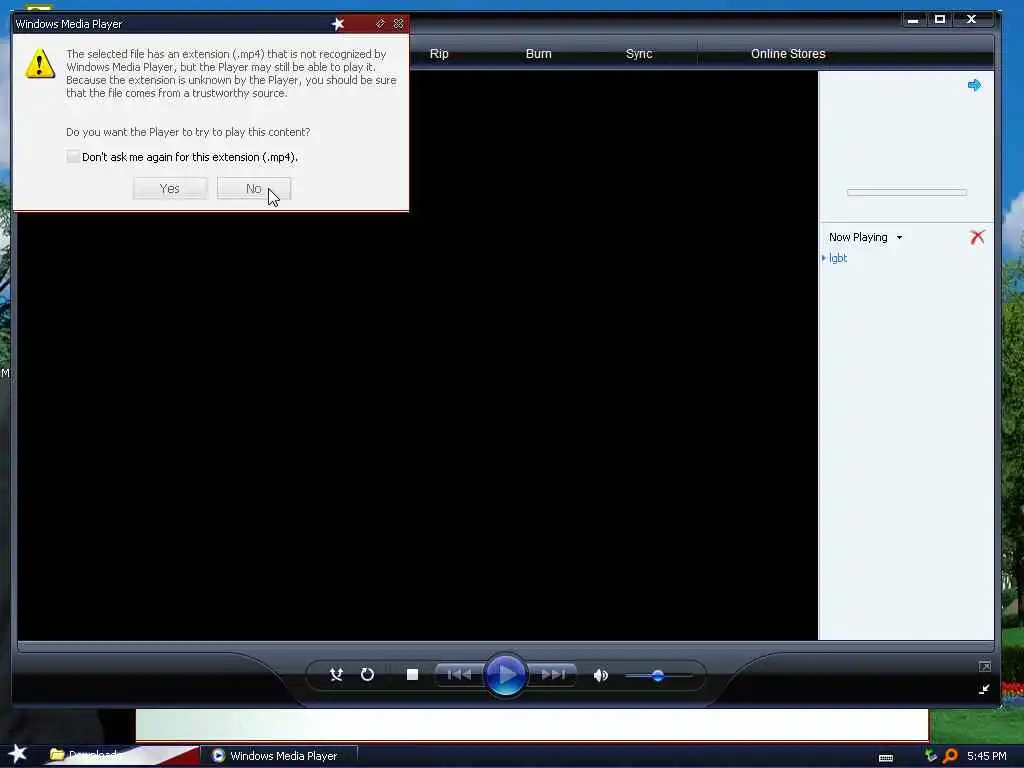Open the Online Stores tab
1024x768 pixels.
click(788, 54)
